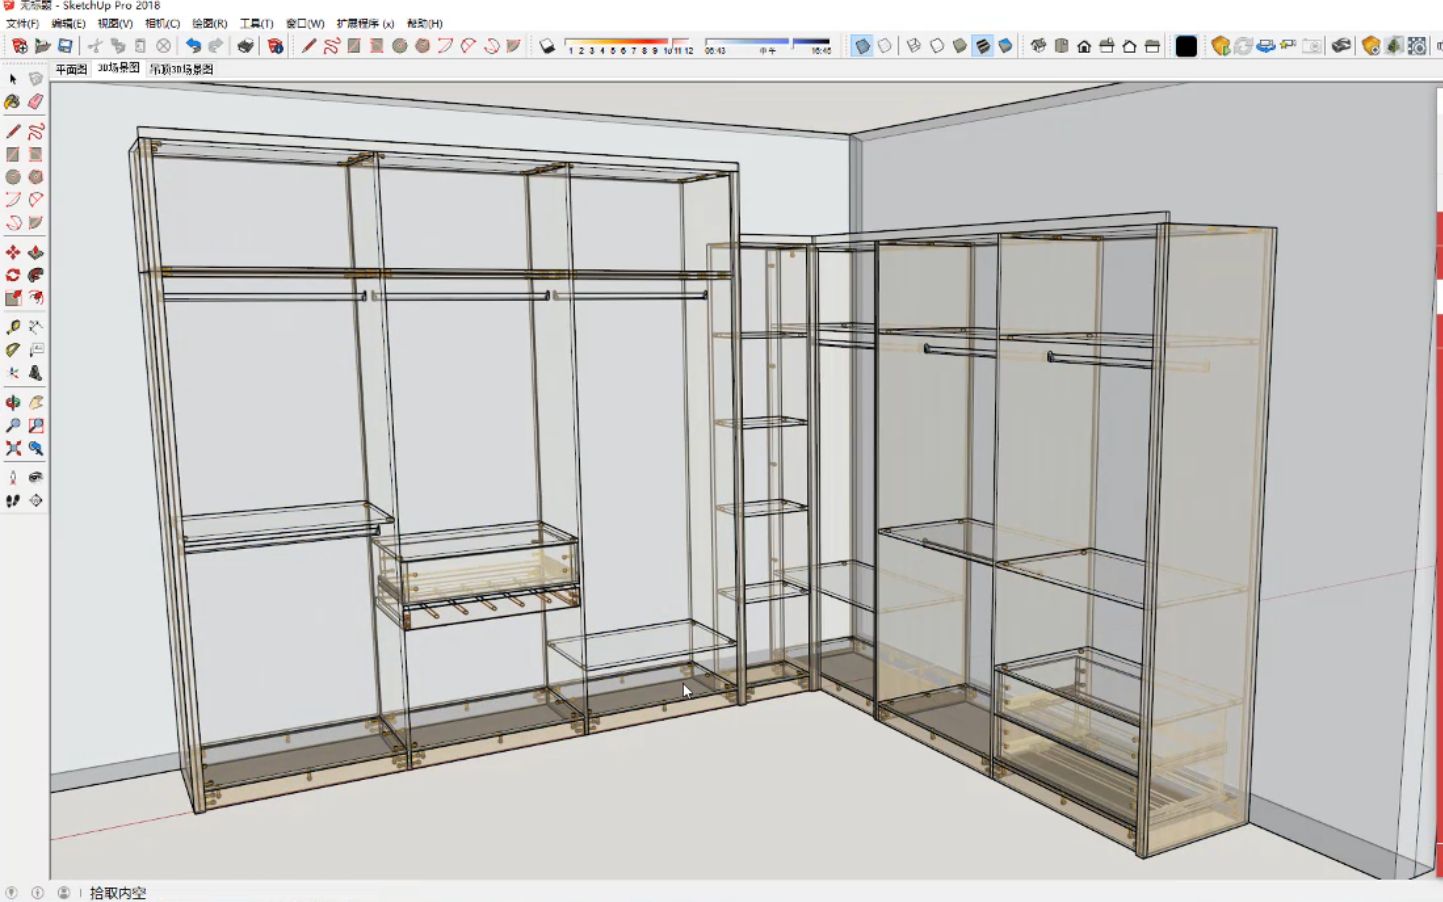
Task: Switch to the 平面图 scene tab
Action: tap(71, 69)
